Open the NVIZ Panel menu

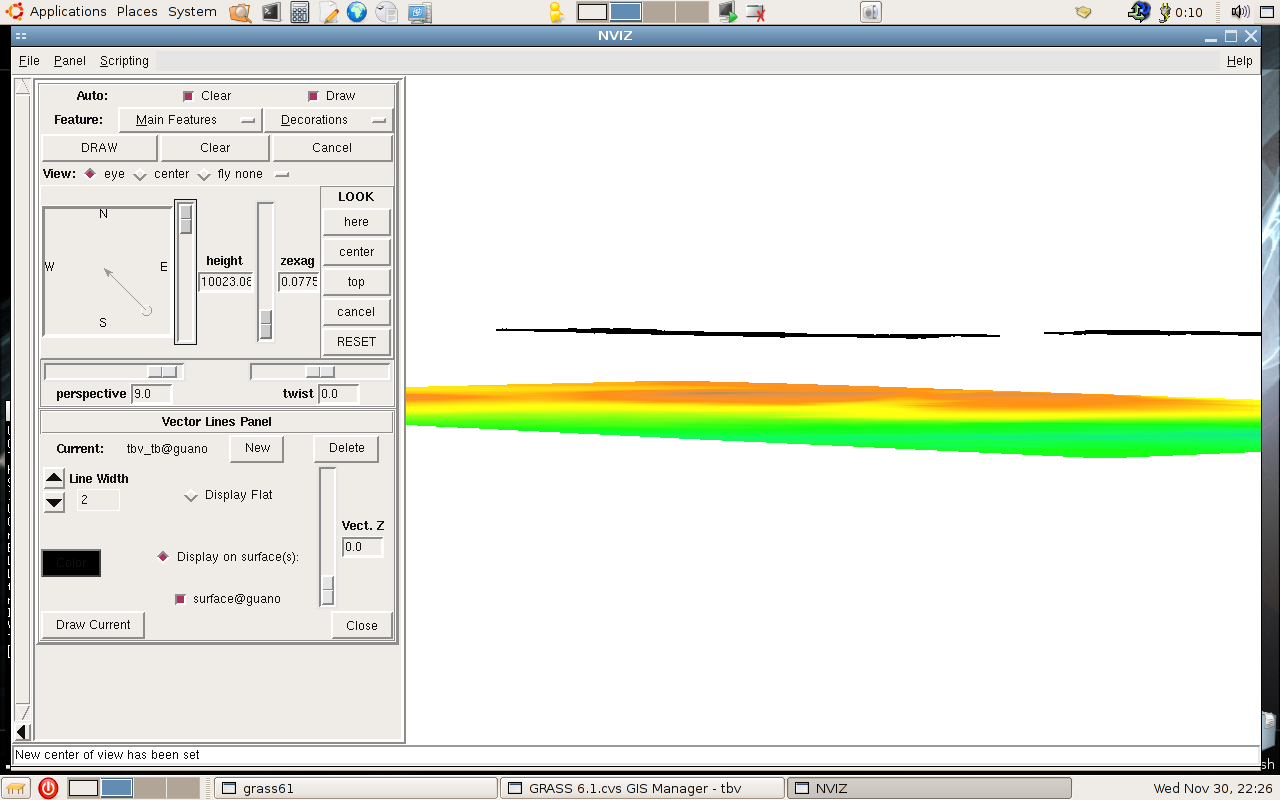click(70, 61)
